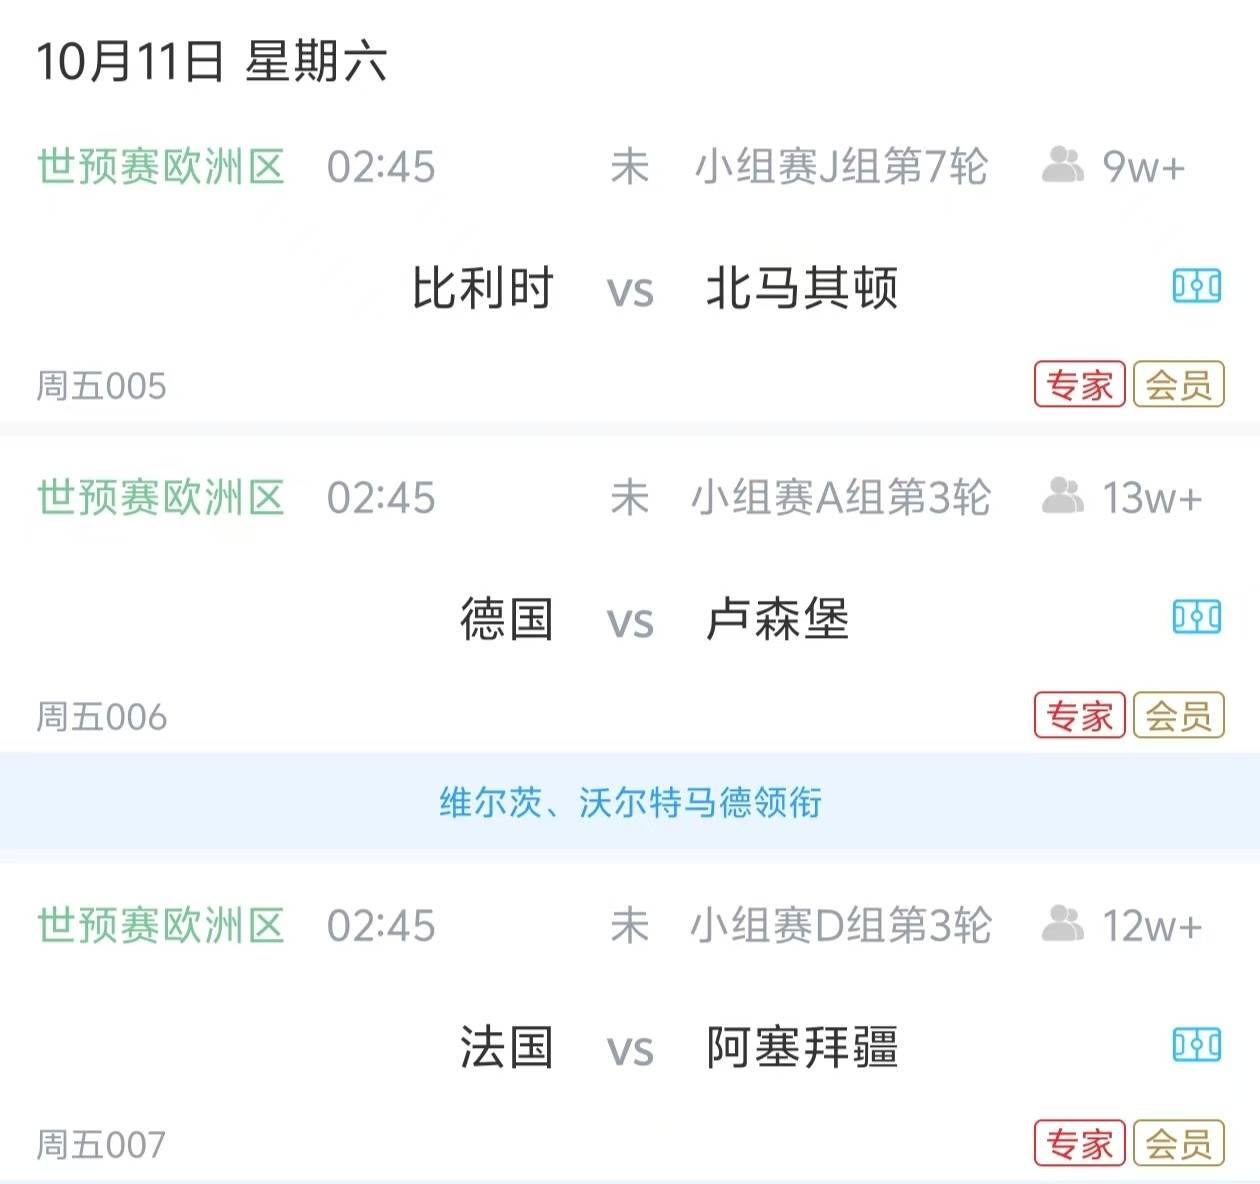Click viewers icon beside 13w+
Screen dimensions: 1260x1184
click(1062, 496)
